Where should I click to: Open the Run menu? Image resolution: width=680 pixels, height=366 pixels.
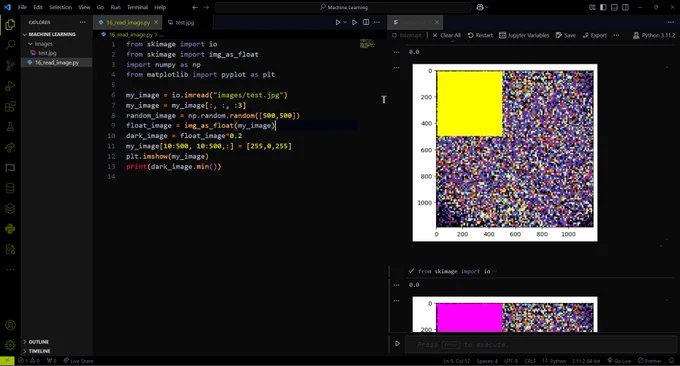pos(115,7)
